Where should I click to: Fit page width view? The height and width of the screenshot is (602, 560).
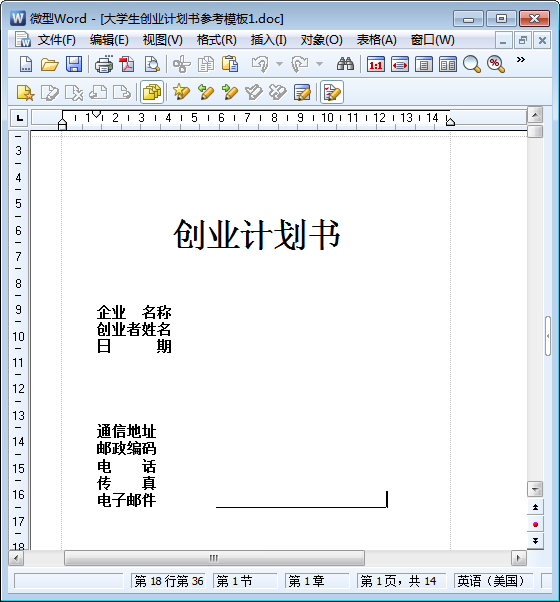click(x=400, y=64)
